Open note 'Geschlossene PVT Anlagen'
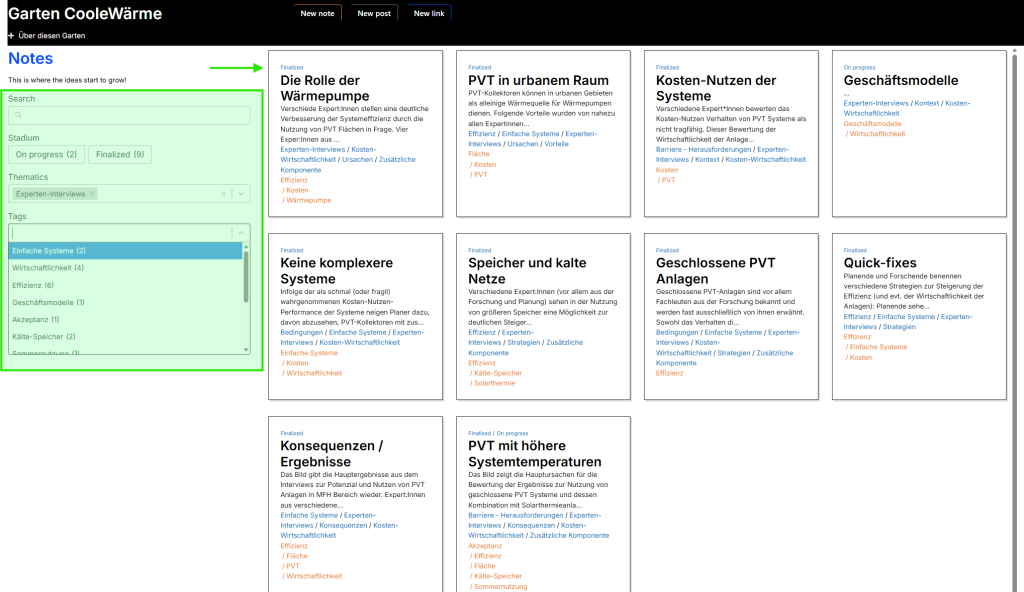 point(715,271)
